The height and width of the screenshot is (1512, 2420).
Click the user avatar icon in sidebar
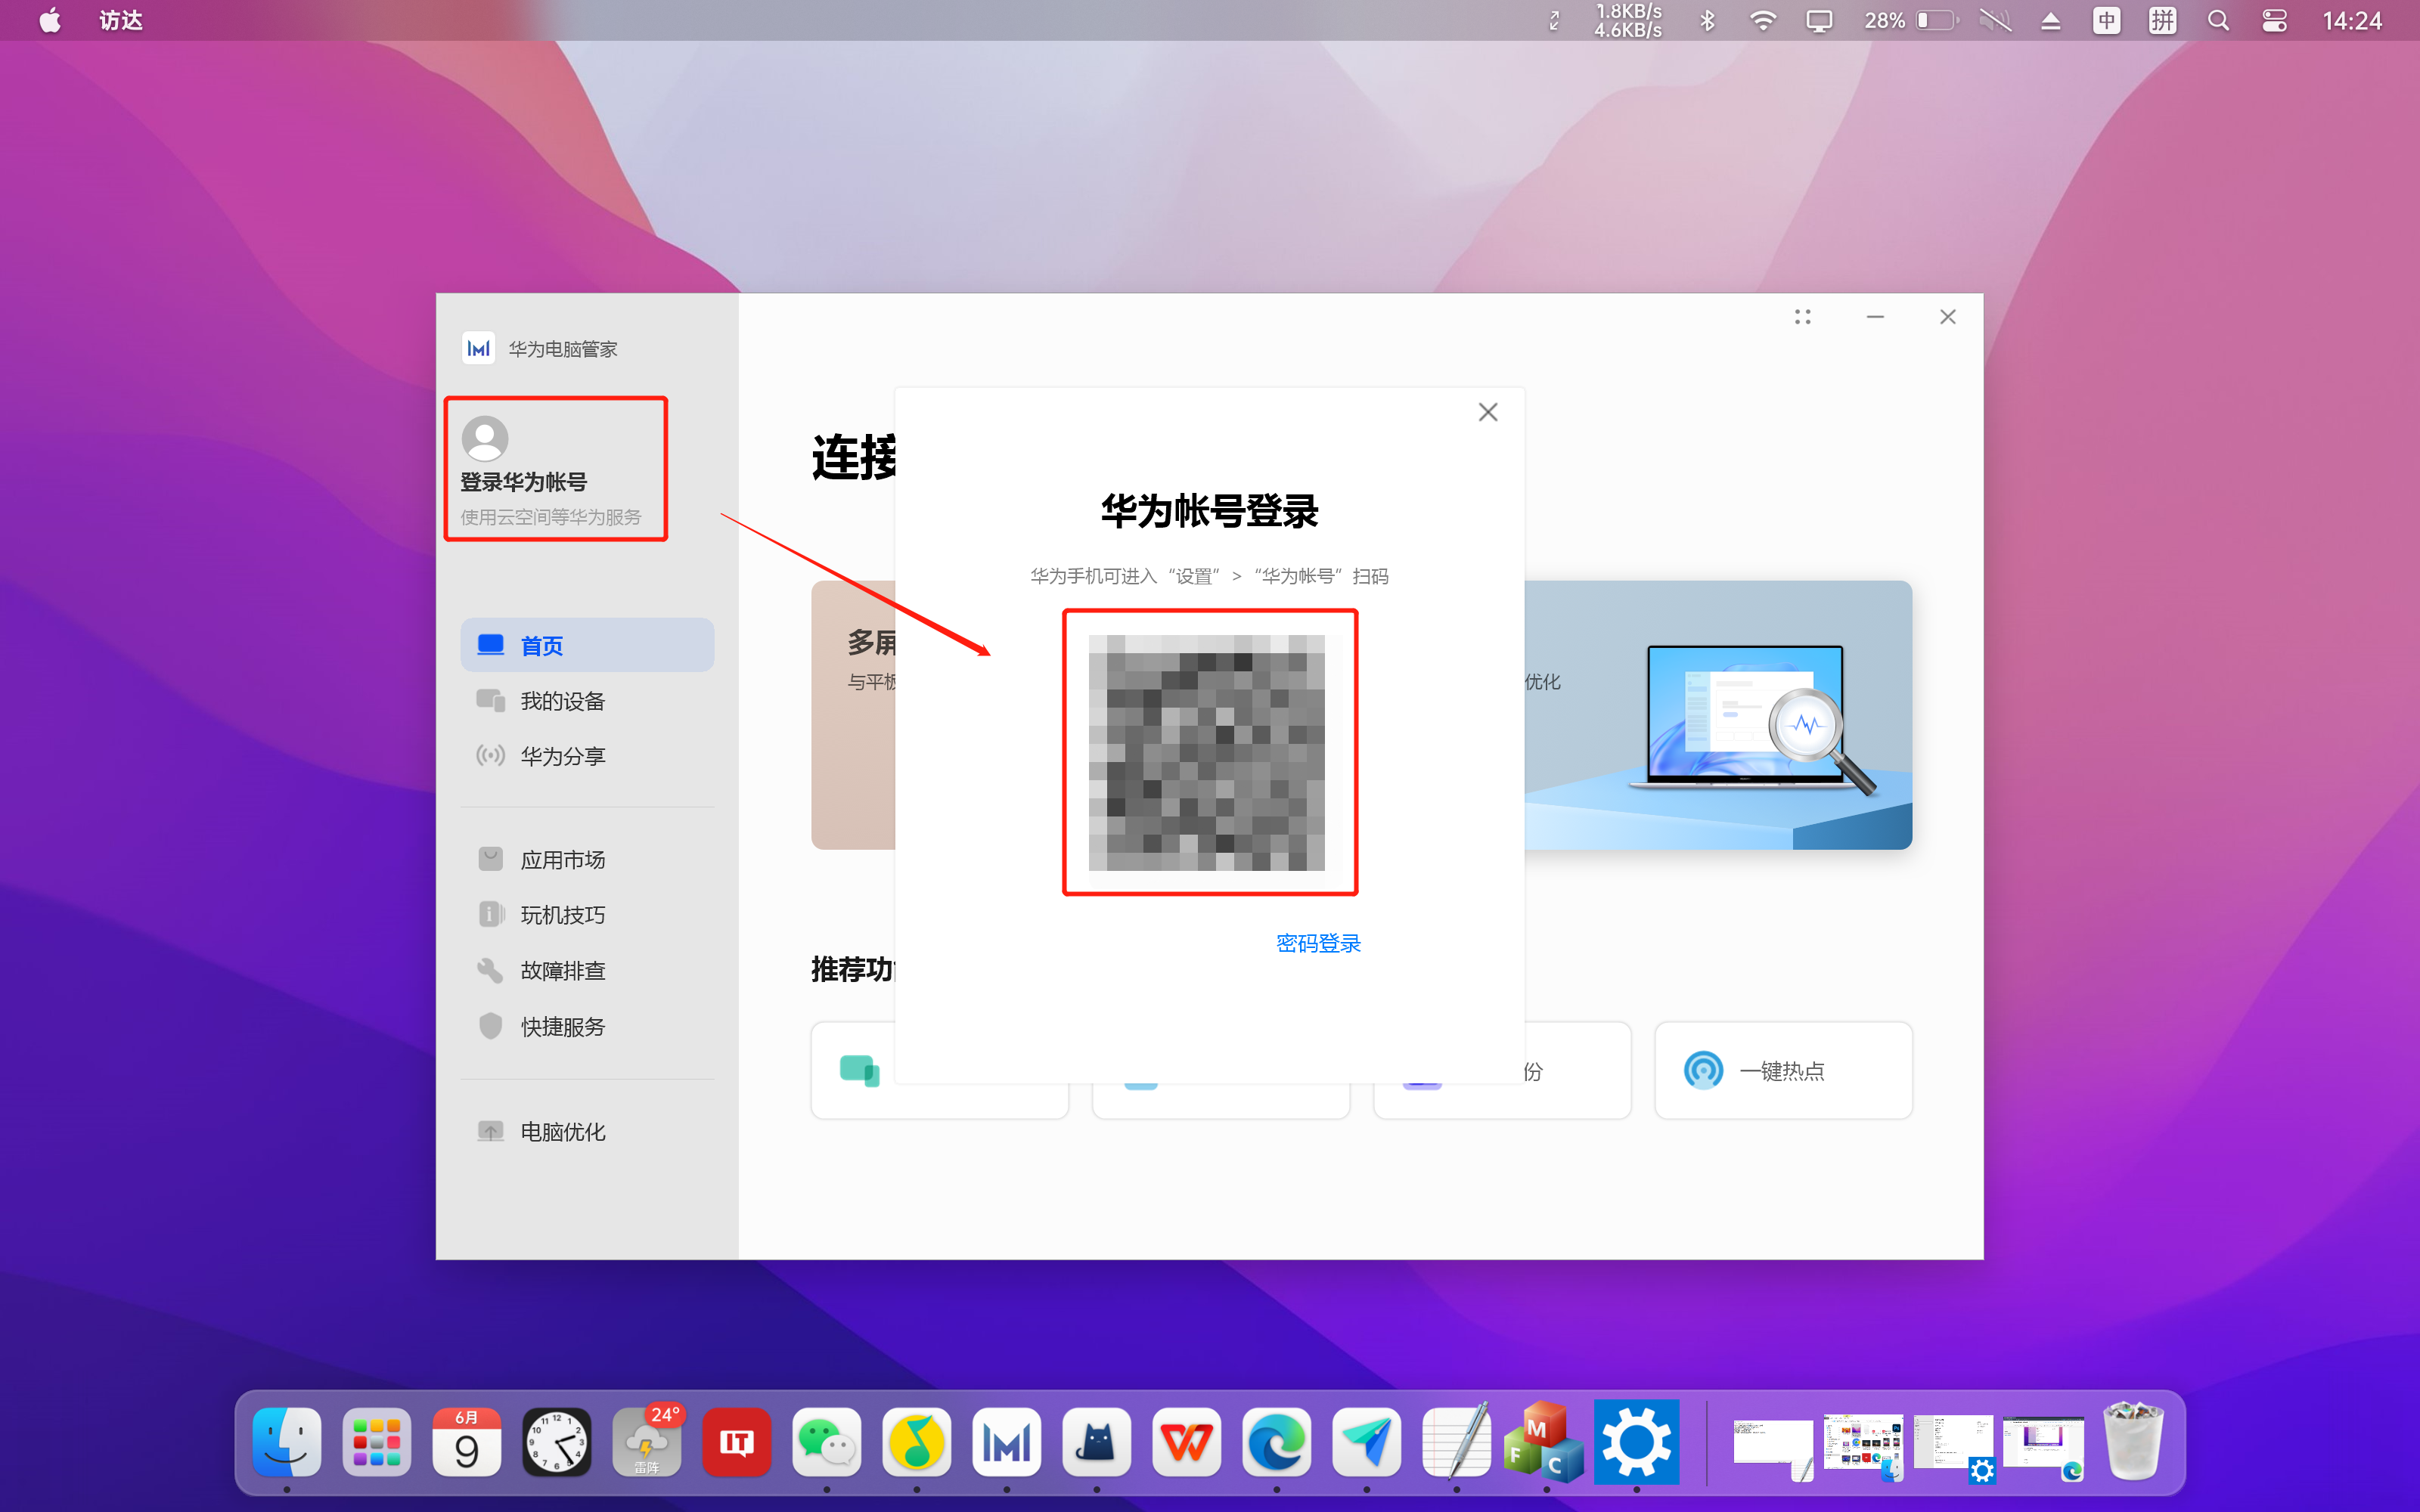pyautogui.click(x=485, y=439)
